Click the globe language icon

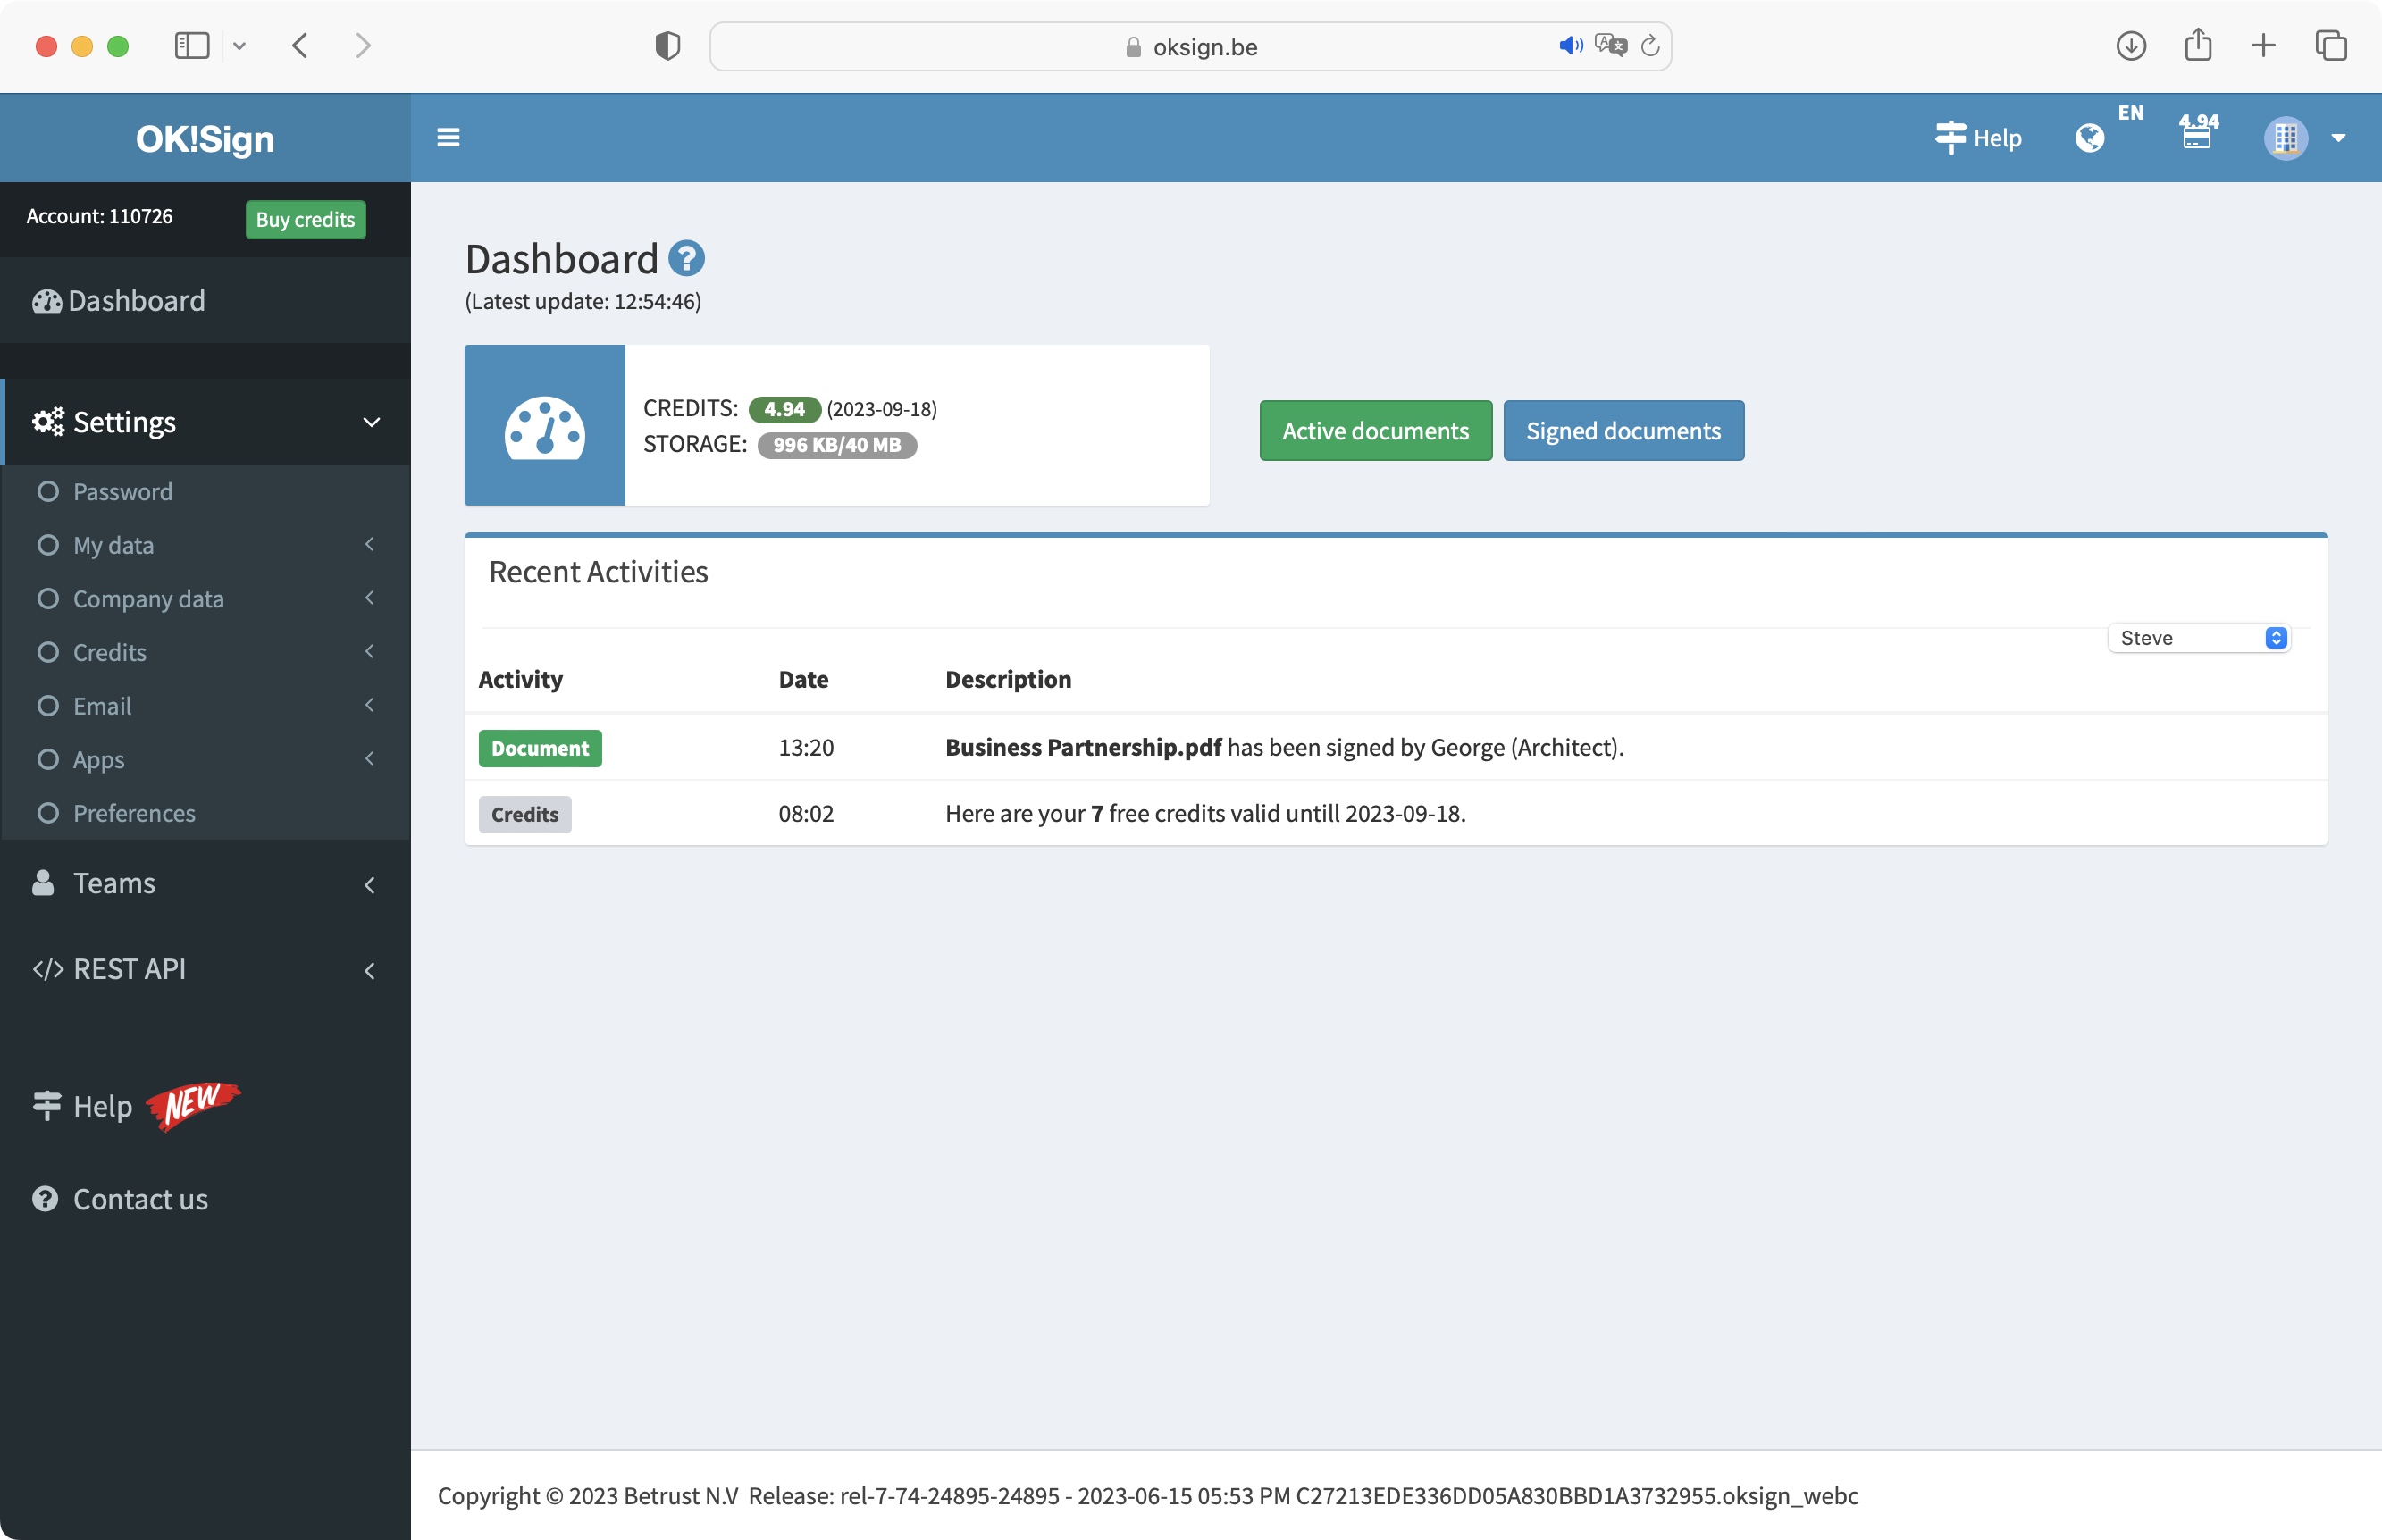(2089, 137)
